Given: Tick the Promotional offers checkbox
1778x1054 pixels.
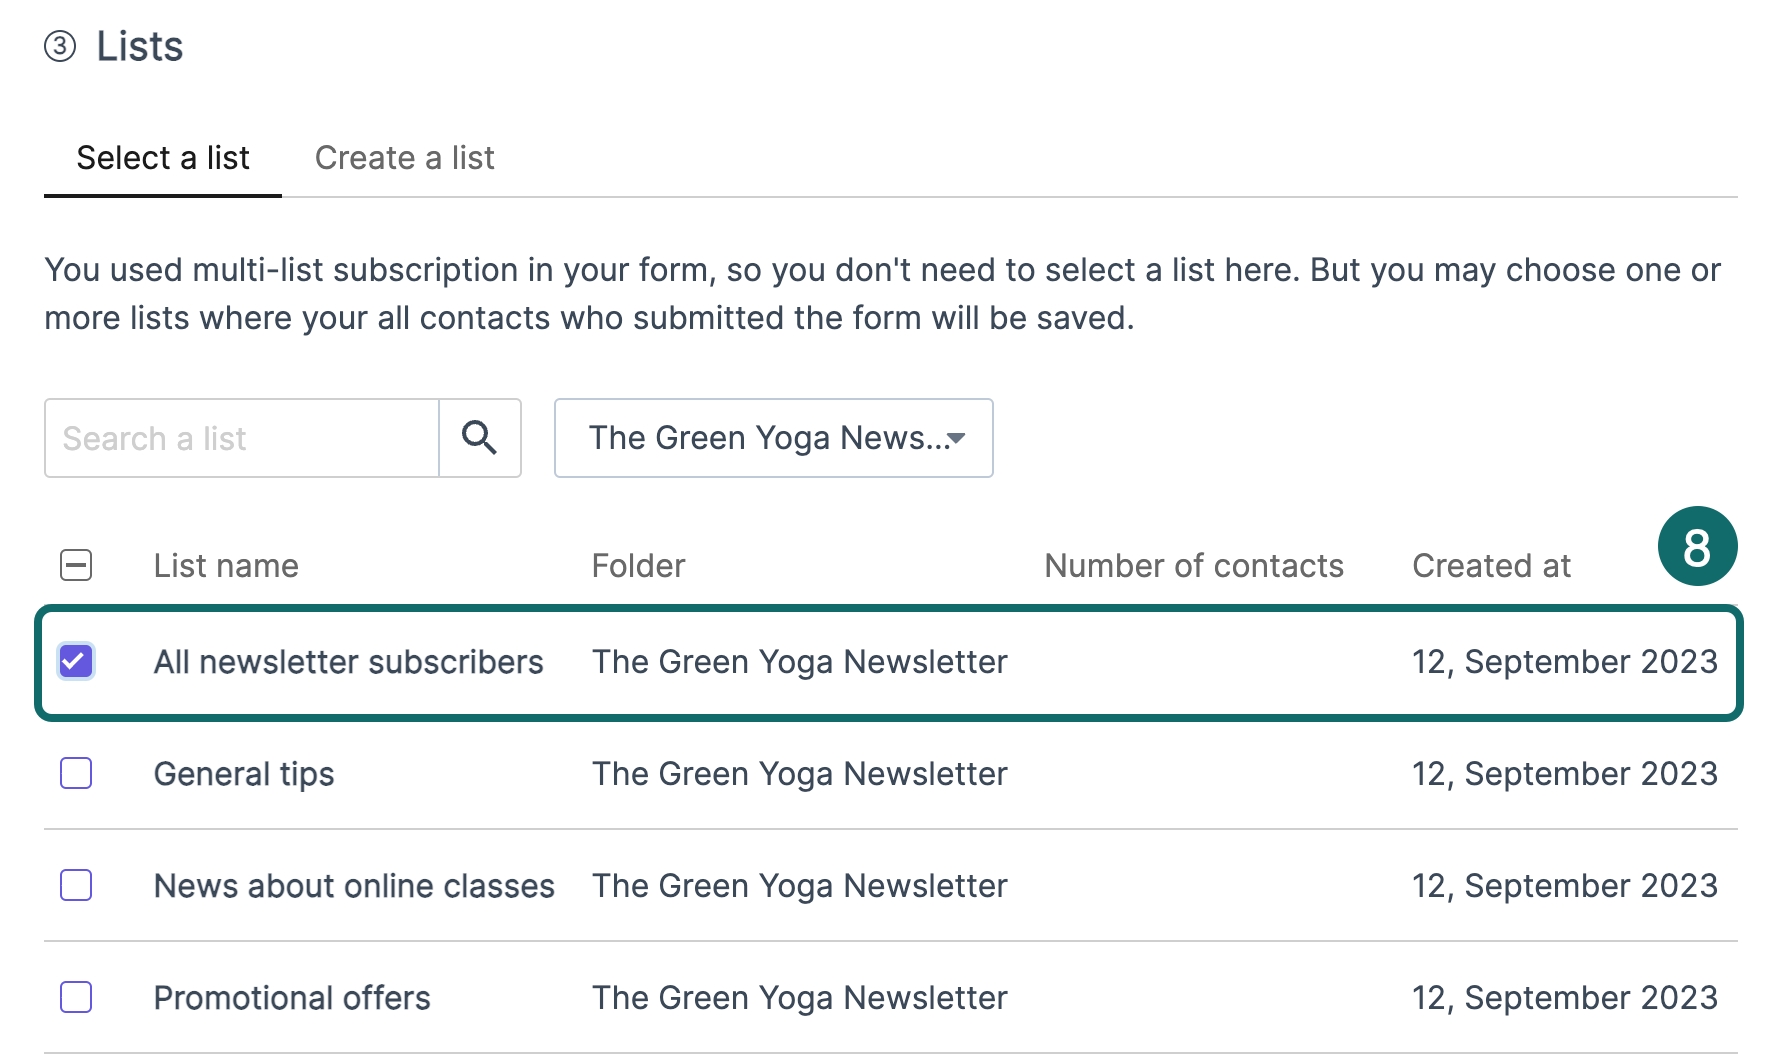Looking at the screenshot, I should click(x=76, y=997).
